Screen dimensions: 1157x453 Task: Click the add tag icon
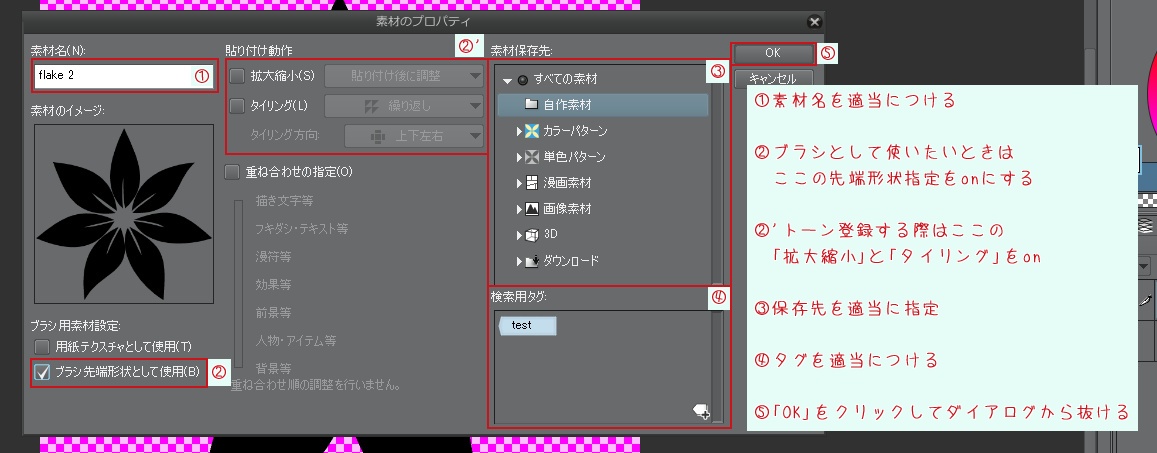[x=702, y=411]
